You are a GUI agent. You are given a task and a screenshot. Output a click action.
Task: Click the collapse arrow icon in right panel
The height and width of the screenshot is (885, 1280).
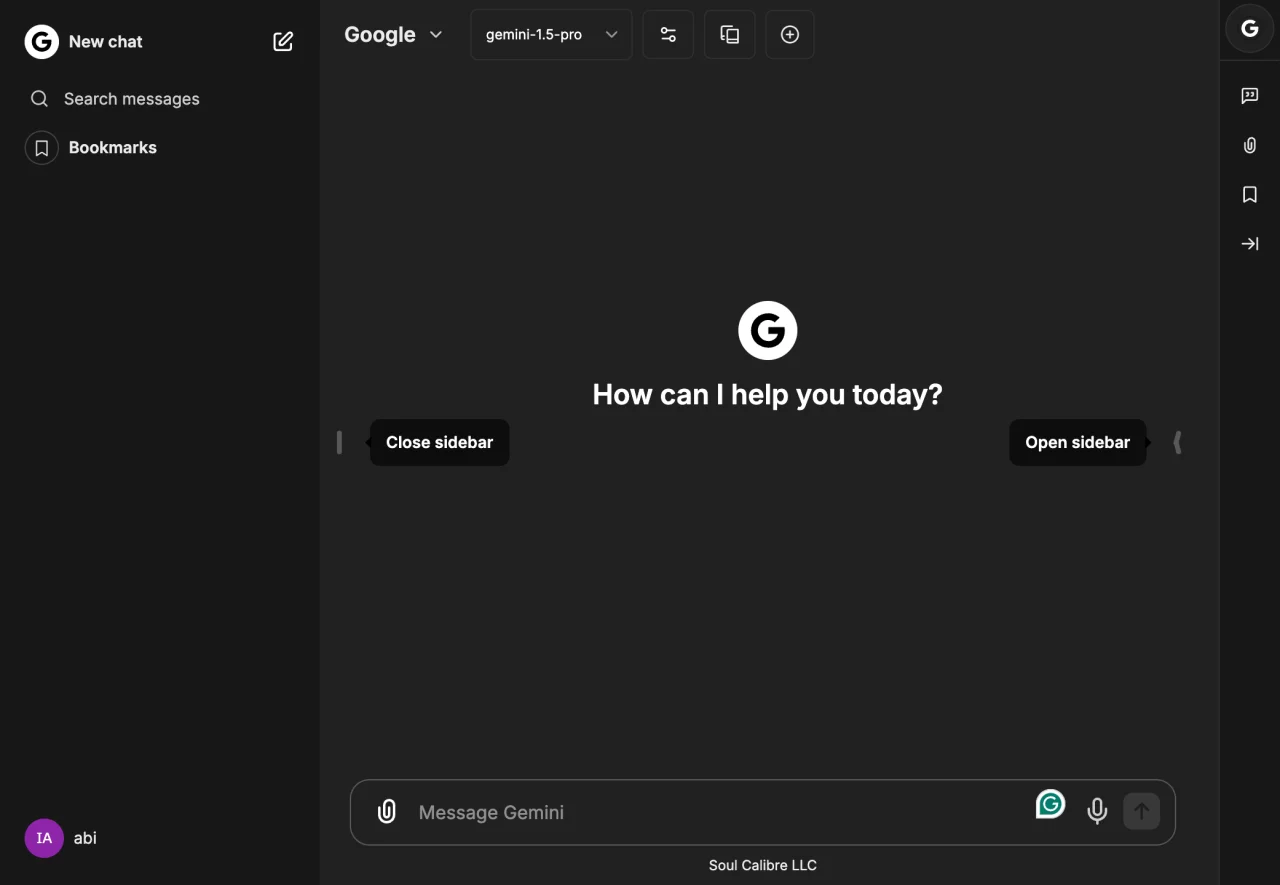pyautogui.click(x=1249, y=243)
